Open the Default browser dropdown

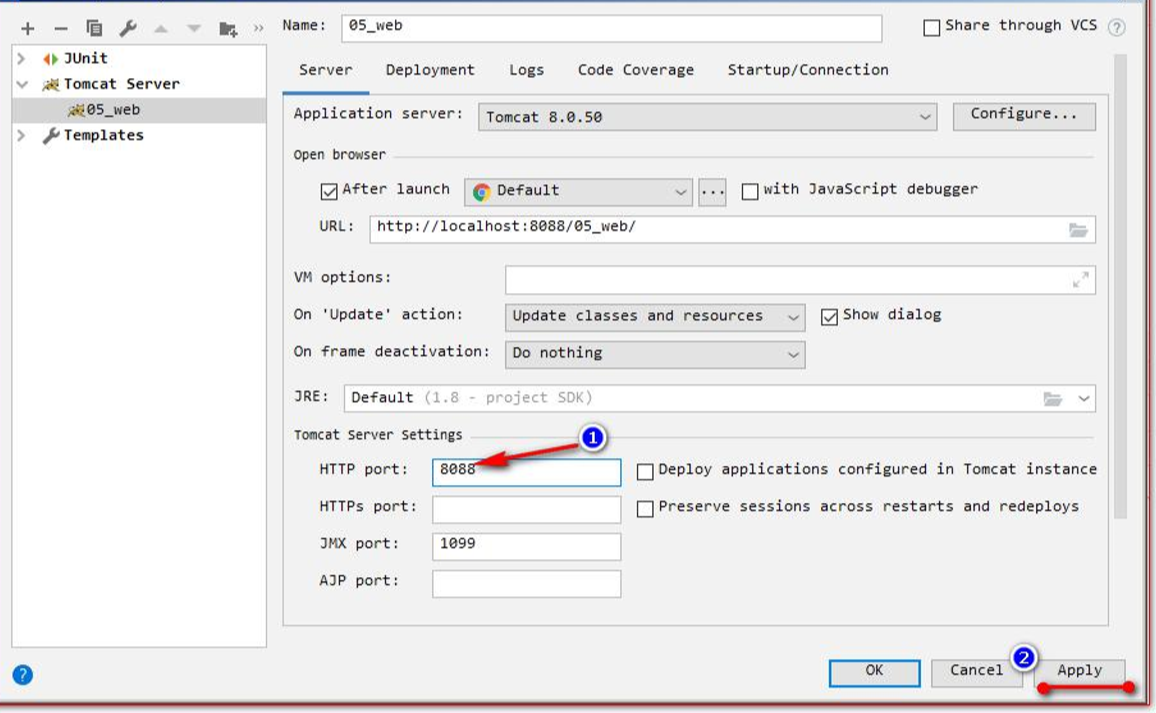(x=578, y=192)
